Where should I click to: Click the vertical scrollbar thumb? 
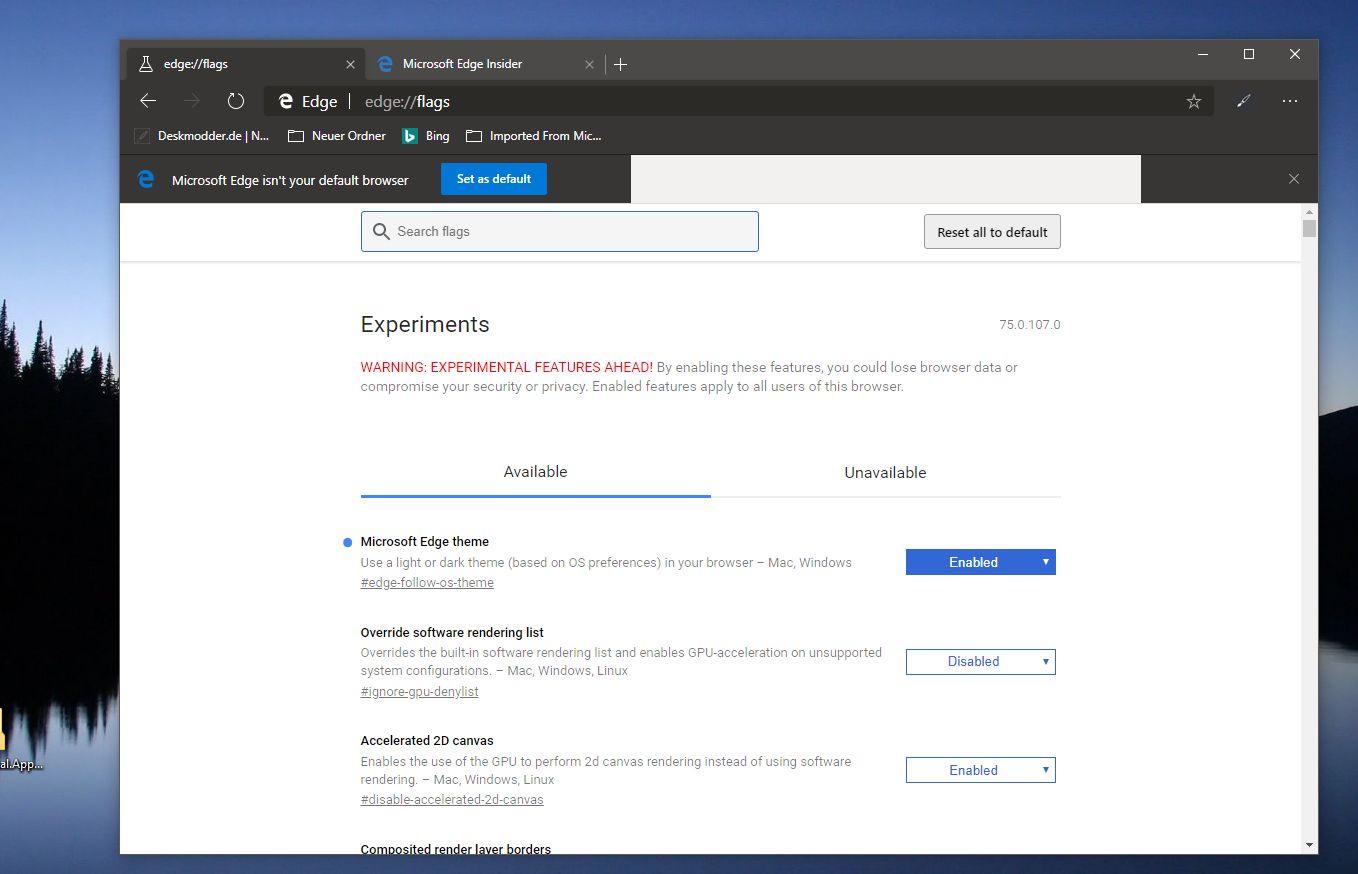[1309, 228]
